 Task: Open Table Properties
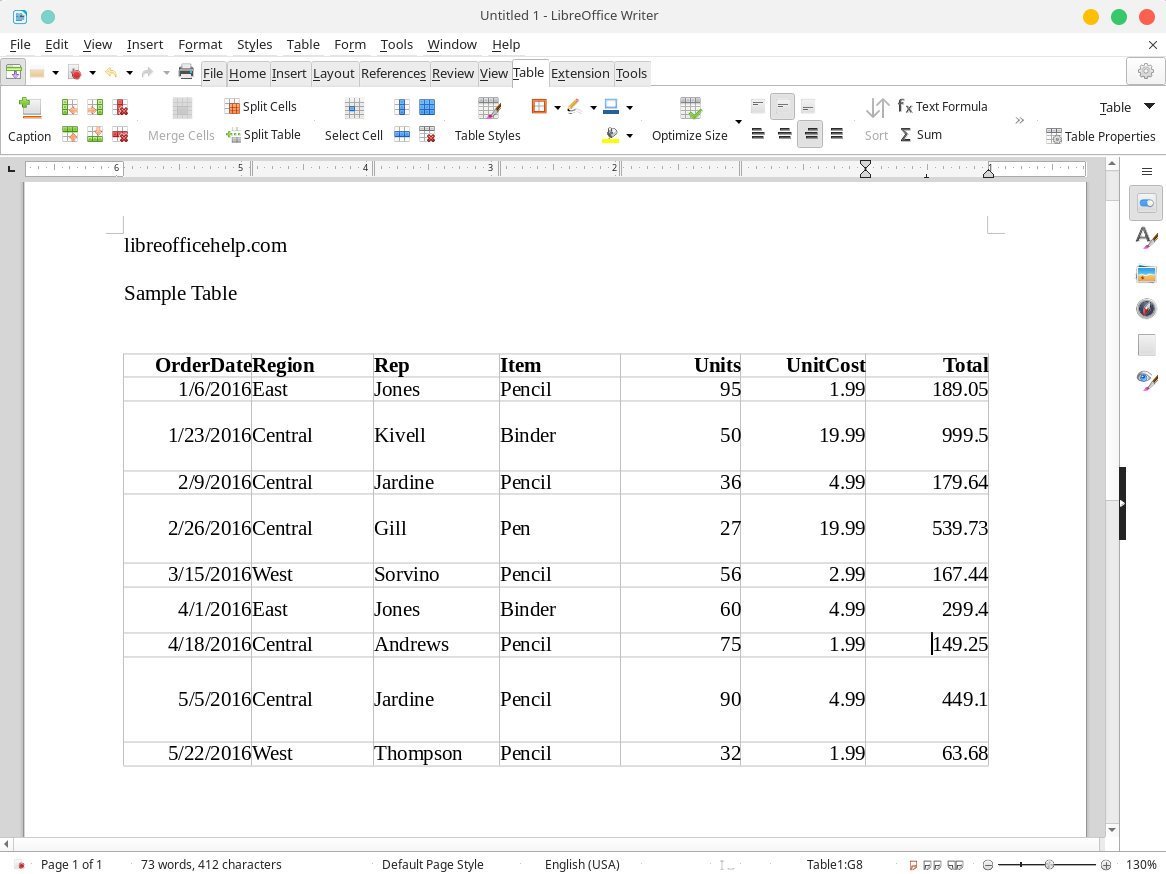(1101, 136)
